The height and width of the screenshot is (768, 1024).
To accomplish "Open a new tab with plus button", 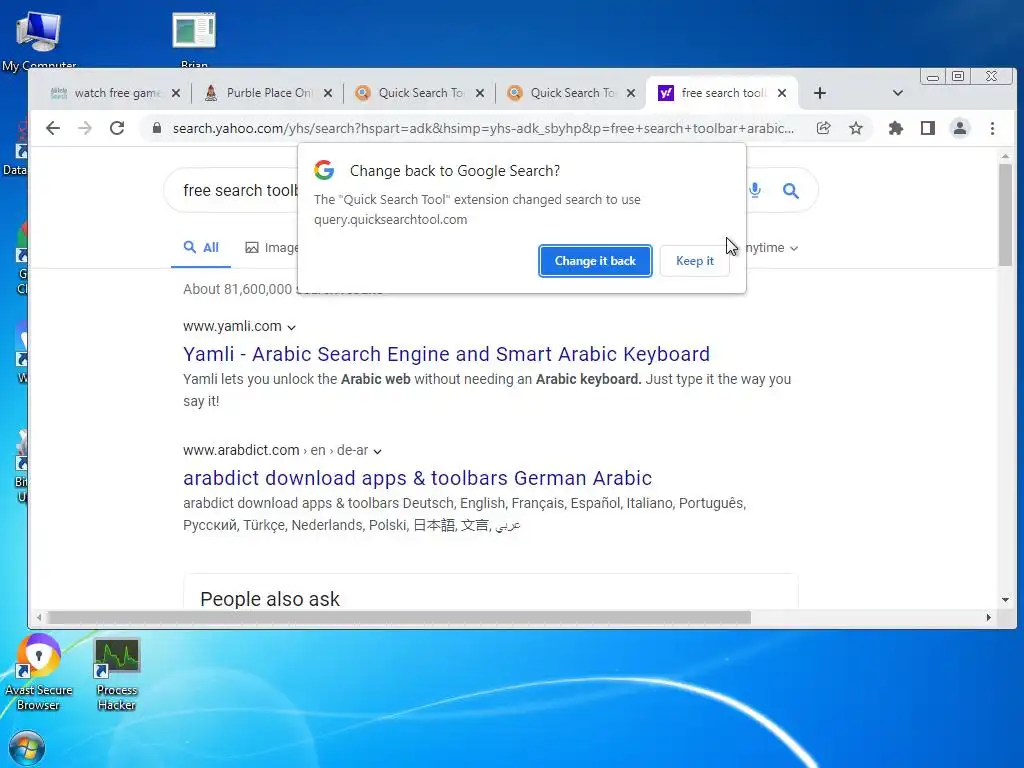I will (x=820, y=93).
